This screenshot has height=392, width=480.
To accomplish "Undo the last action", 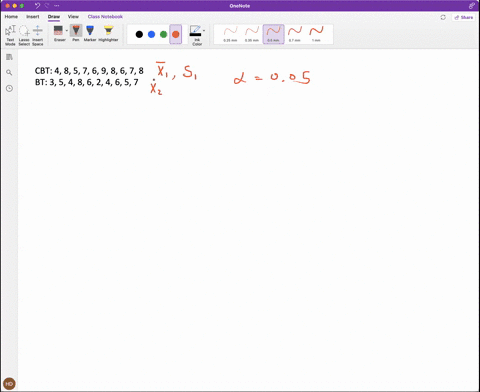I will [37, 6].
